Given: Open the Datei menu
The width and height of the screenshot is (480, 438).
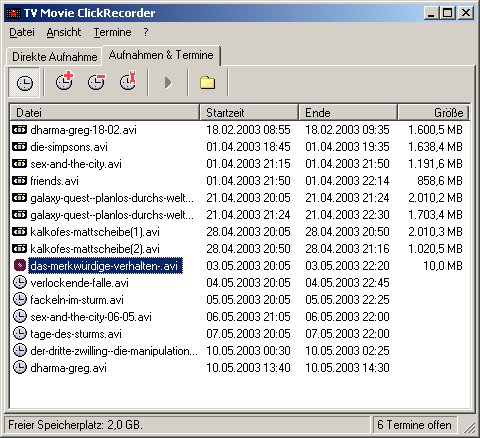Looking at the screenshot, I should tap(22, 32).
